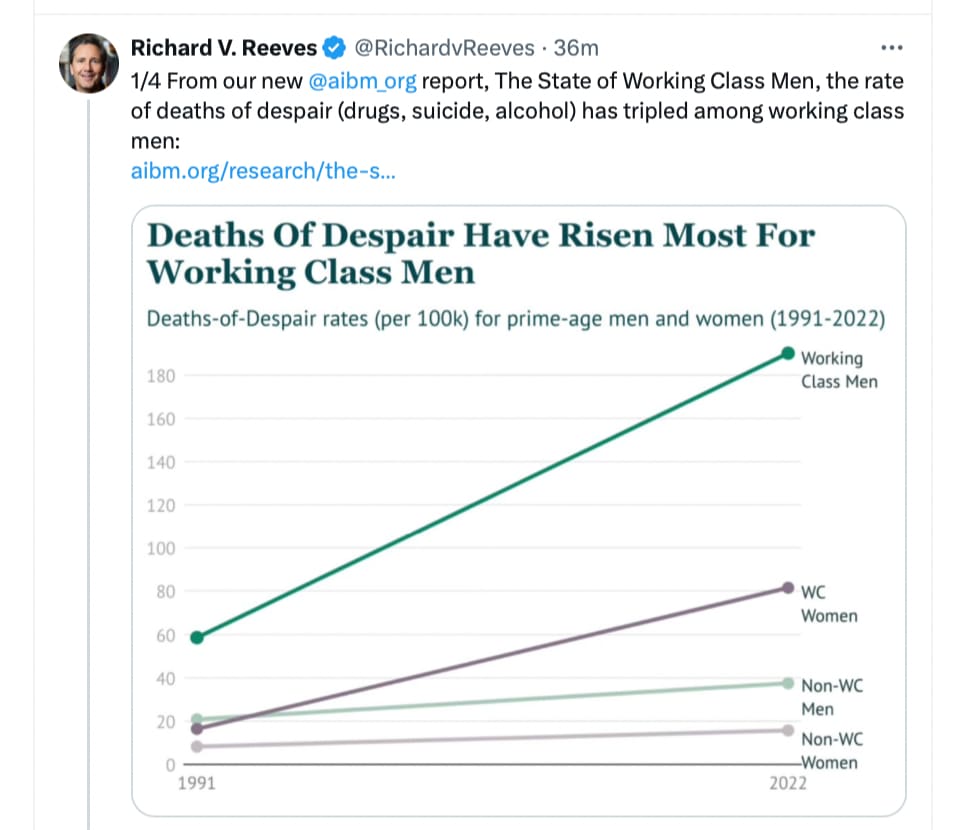This screenshot has width=976, height=830.
Task: Click the Non-WC Men line label
Action: (x=832, y=697)
